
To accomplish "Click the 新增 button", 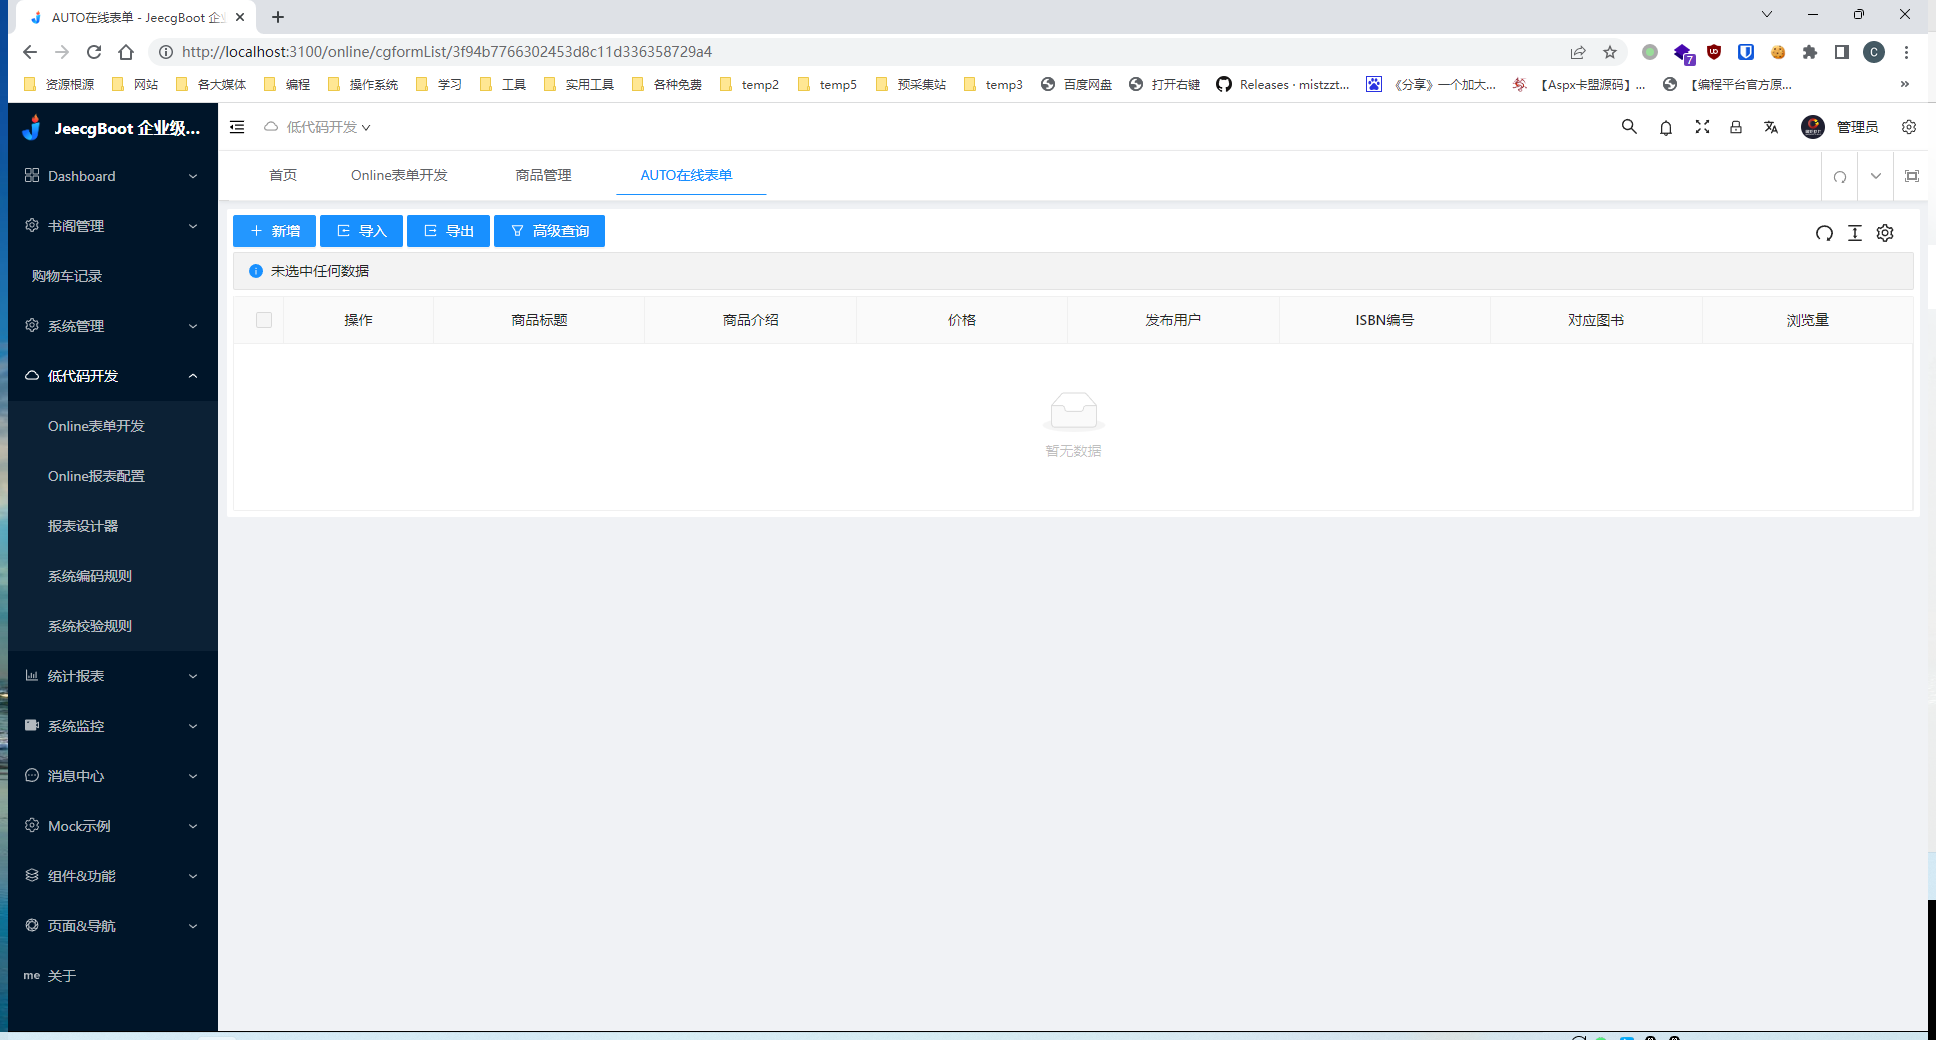I will pyautogui.click(x=274, y=231).
